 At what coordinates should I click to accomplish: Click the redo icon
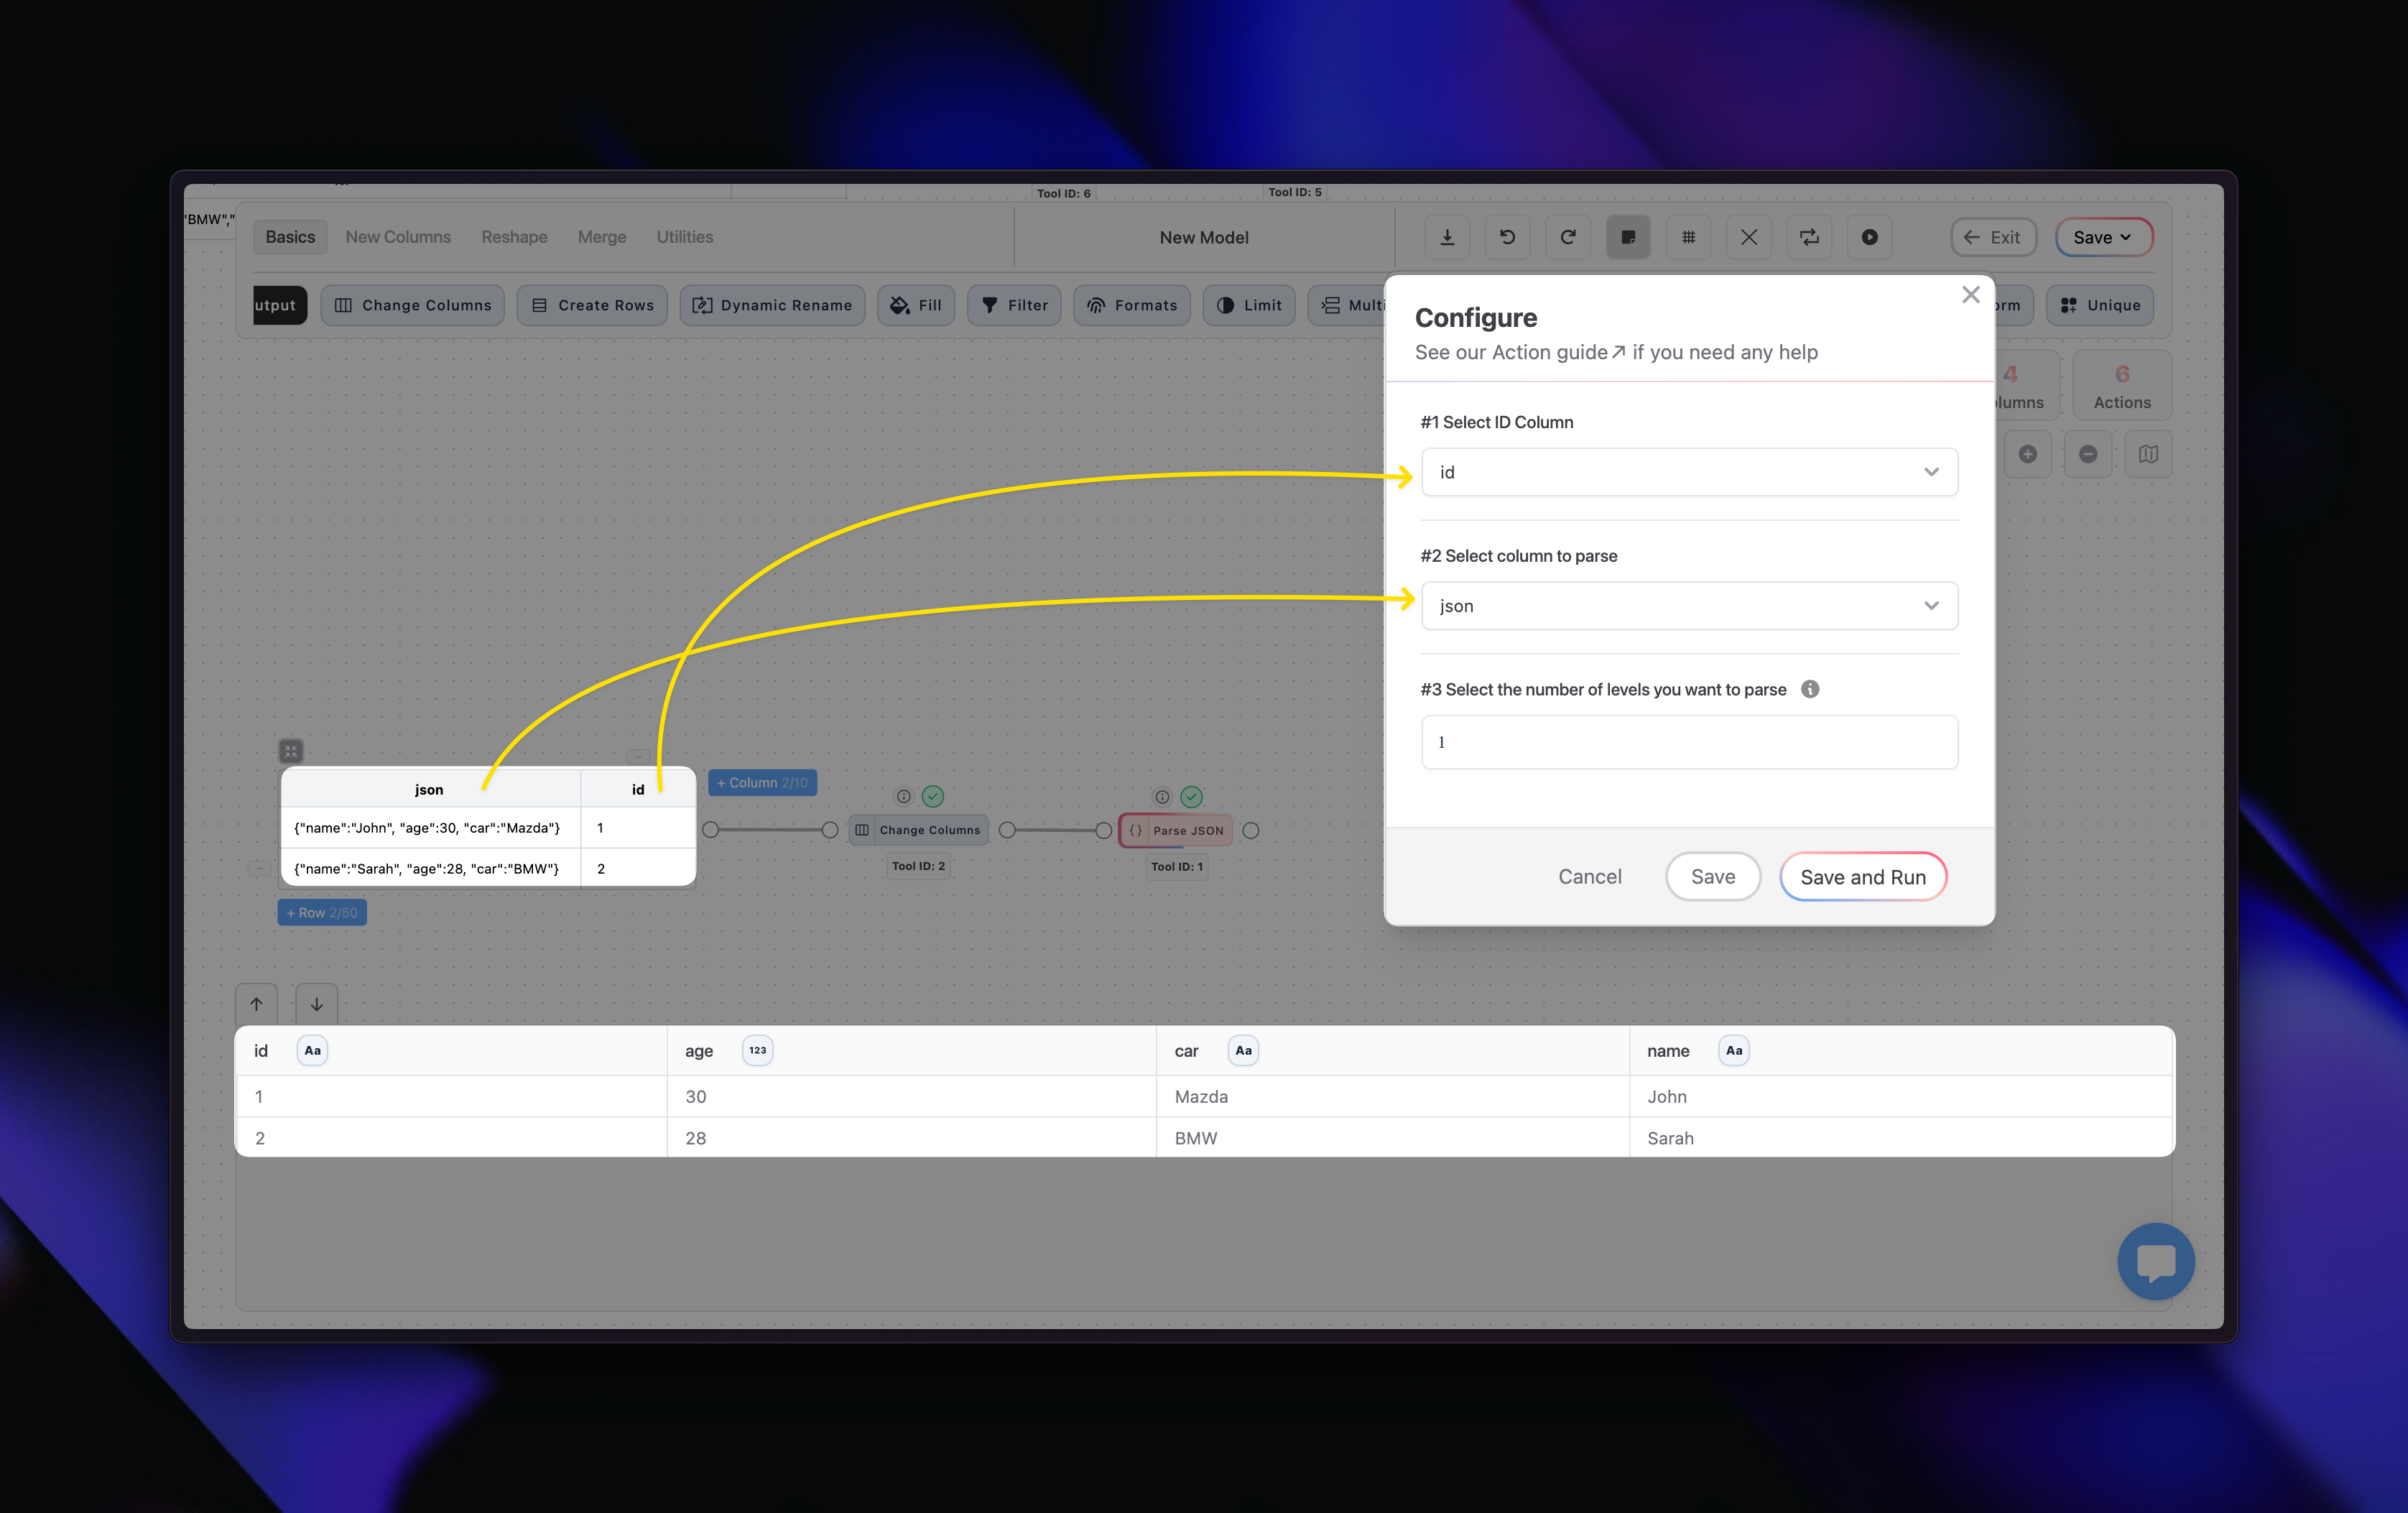click(x=1568, y=237)
